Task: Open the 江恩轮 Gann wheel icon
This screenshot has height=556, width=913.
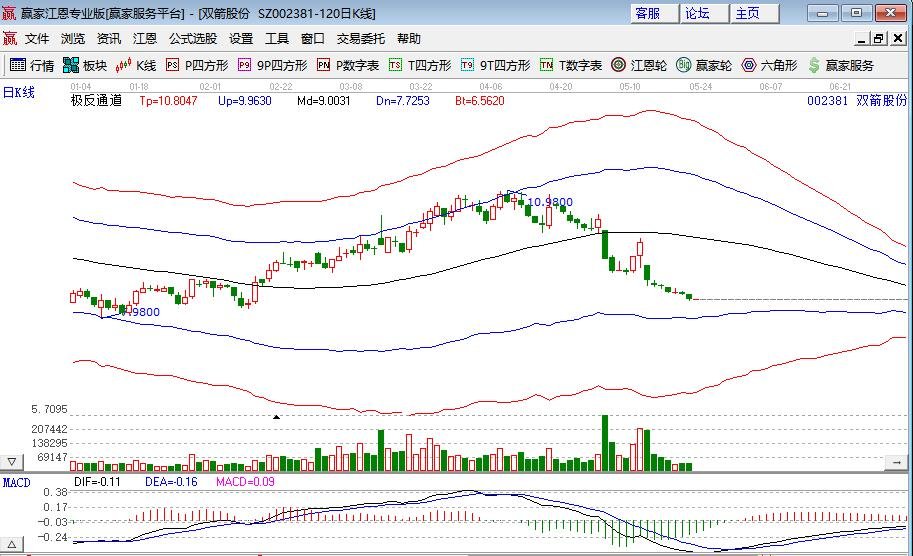Action: click(x=618, y=65)
